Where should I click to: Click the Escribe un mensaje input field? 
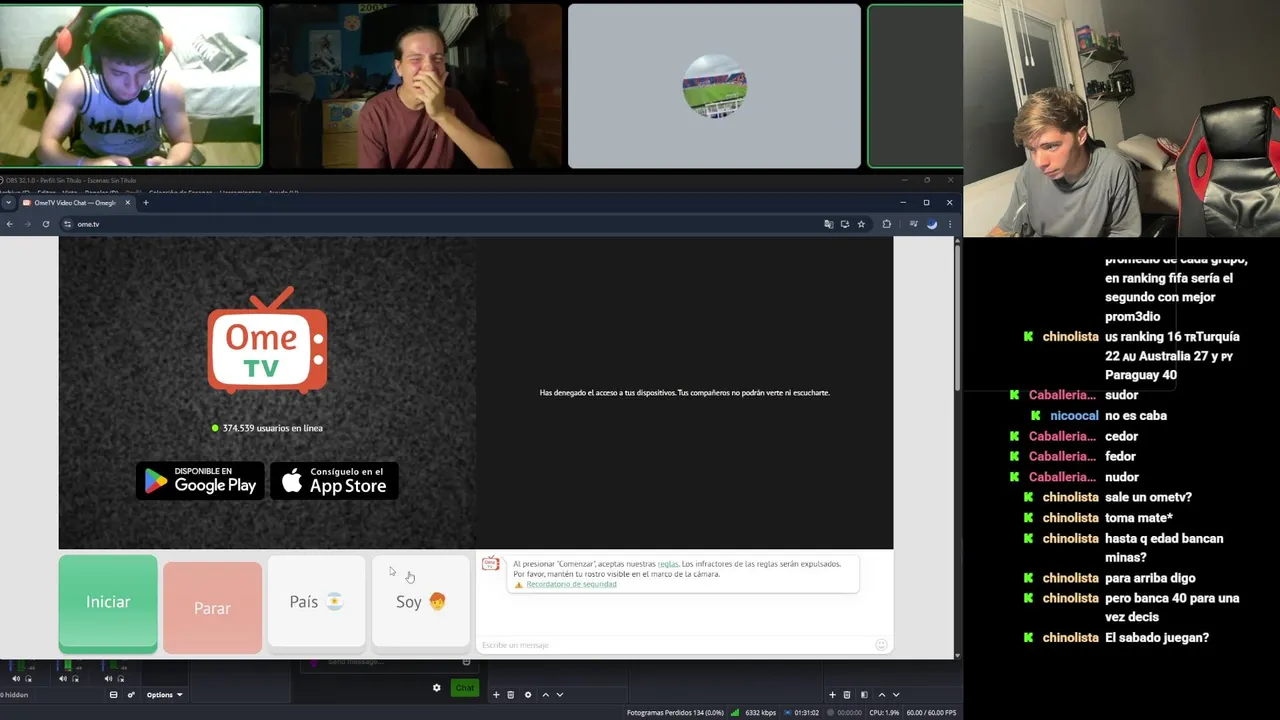tap(675, 645)
